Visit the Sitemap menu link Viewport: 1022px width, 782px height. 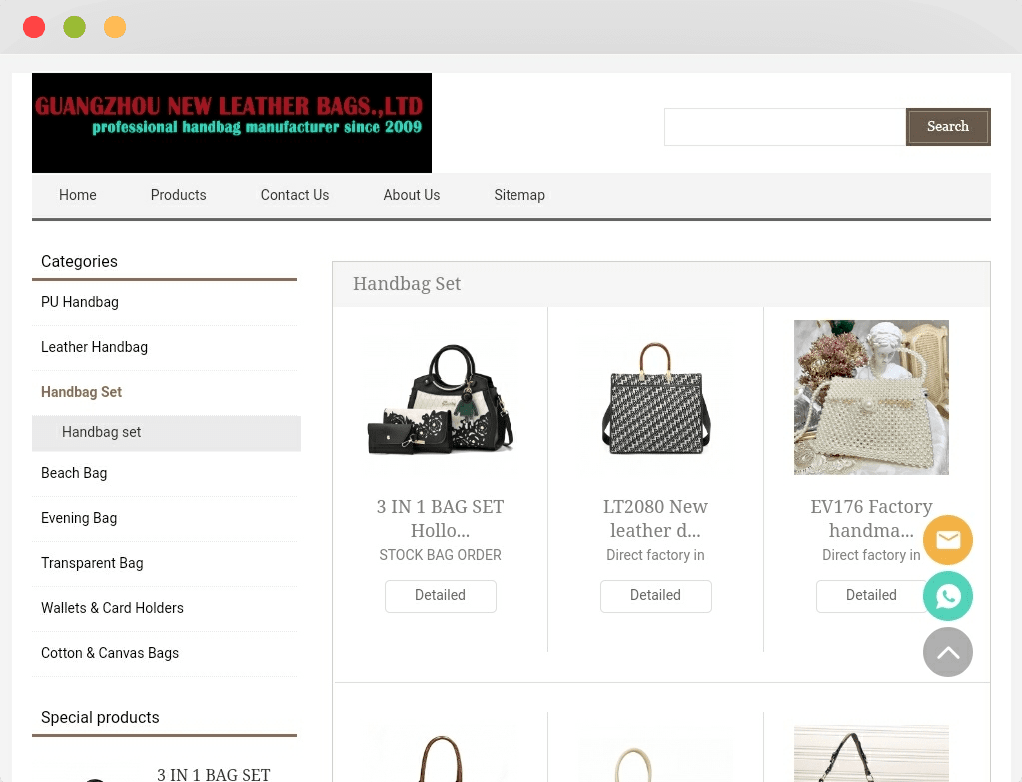tap(519, 195)
